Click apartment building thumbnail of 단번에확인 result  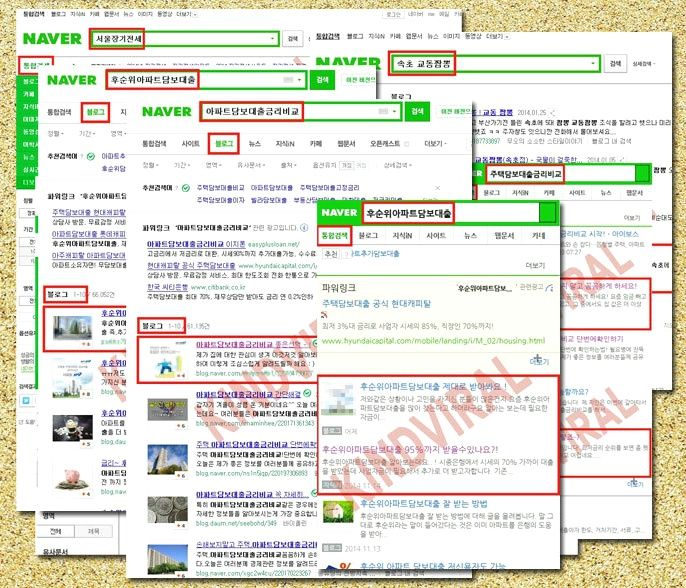pyautogui.click(x=168, y=459)
